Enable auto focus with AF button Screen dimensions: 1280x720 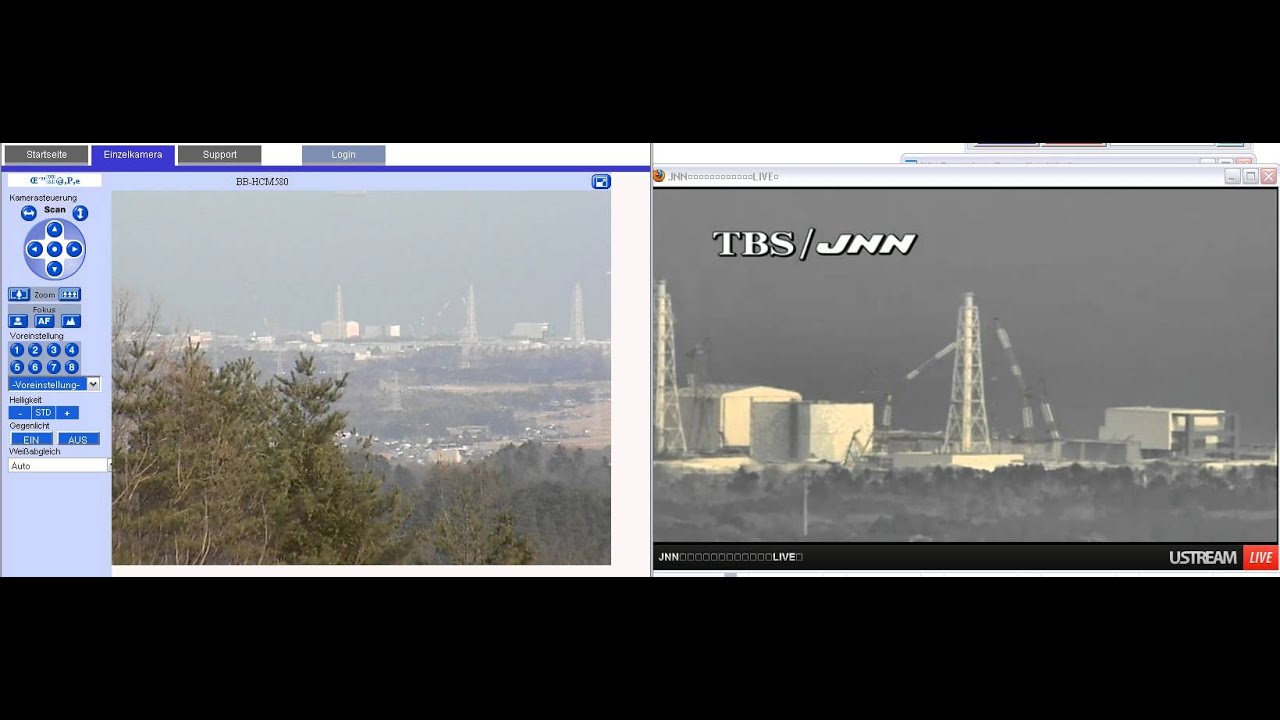pyautogui.click(x=44, y=321)
